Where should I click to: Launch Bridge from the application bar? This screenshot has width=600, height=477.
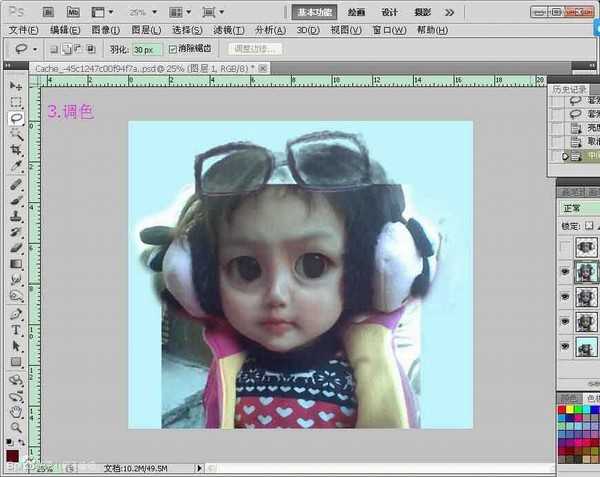46,12
